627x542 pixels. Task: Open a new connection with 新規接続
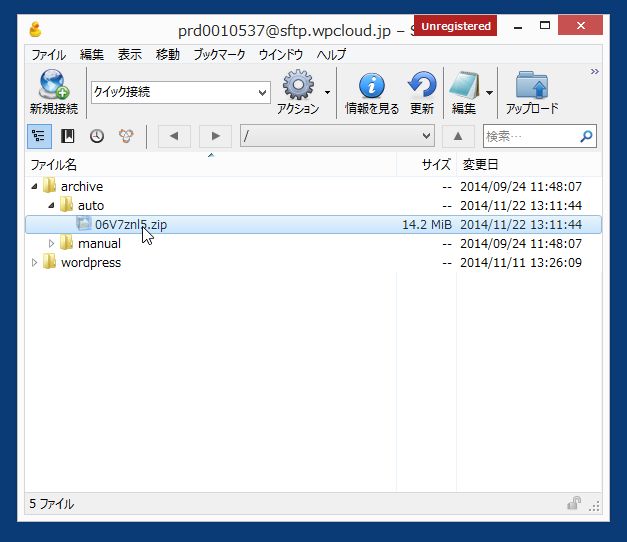click(x=54, y=92)
